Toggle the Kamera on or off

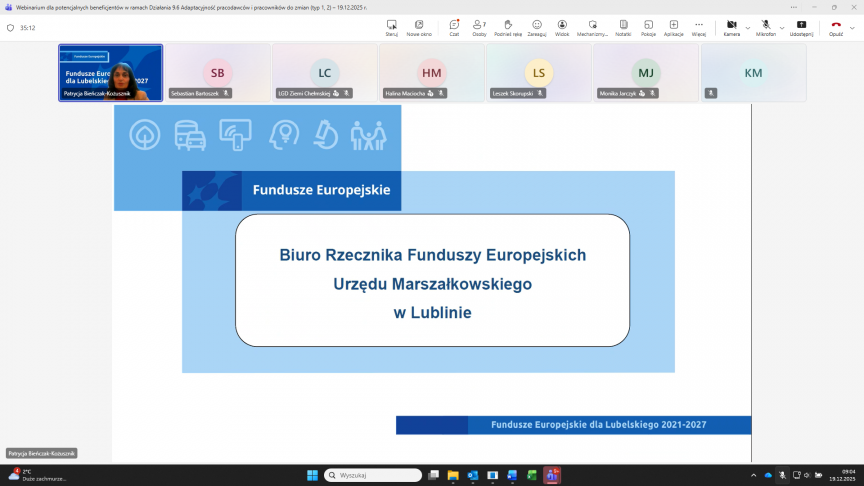pyautogui.click(x=731, y=26)
